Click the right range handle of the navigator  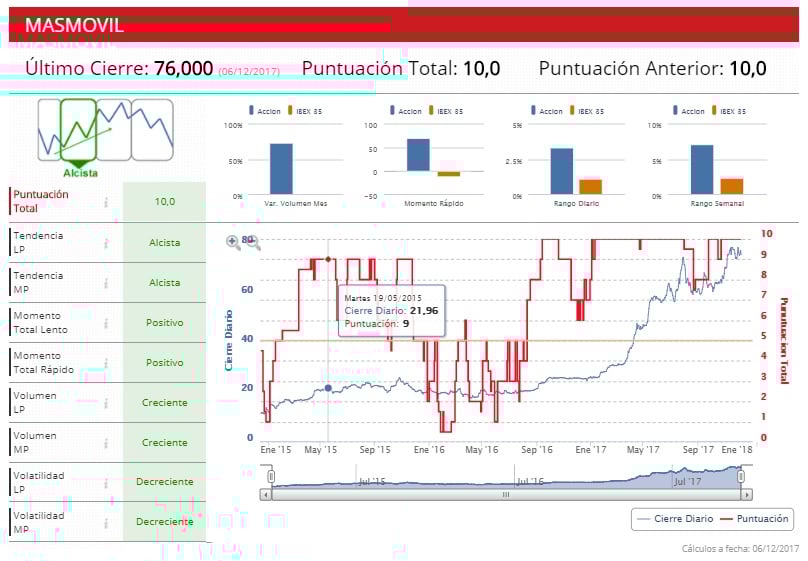pos(741,477)
